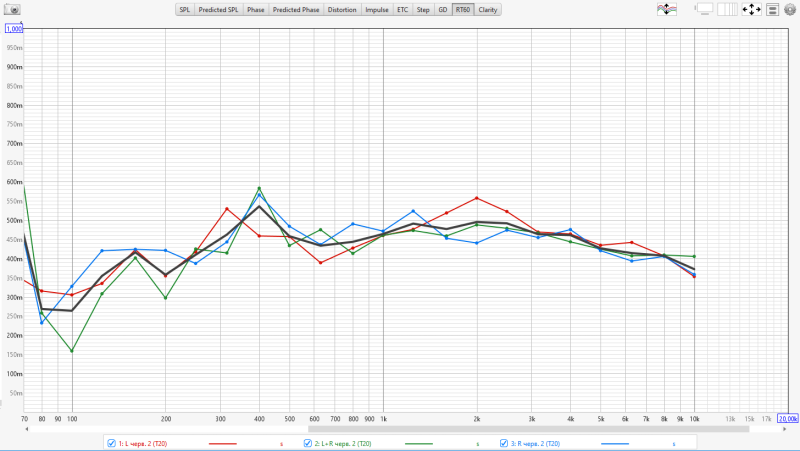Uncheck trace 3: R T20 checkbox

pos(504,443)
